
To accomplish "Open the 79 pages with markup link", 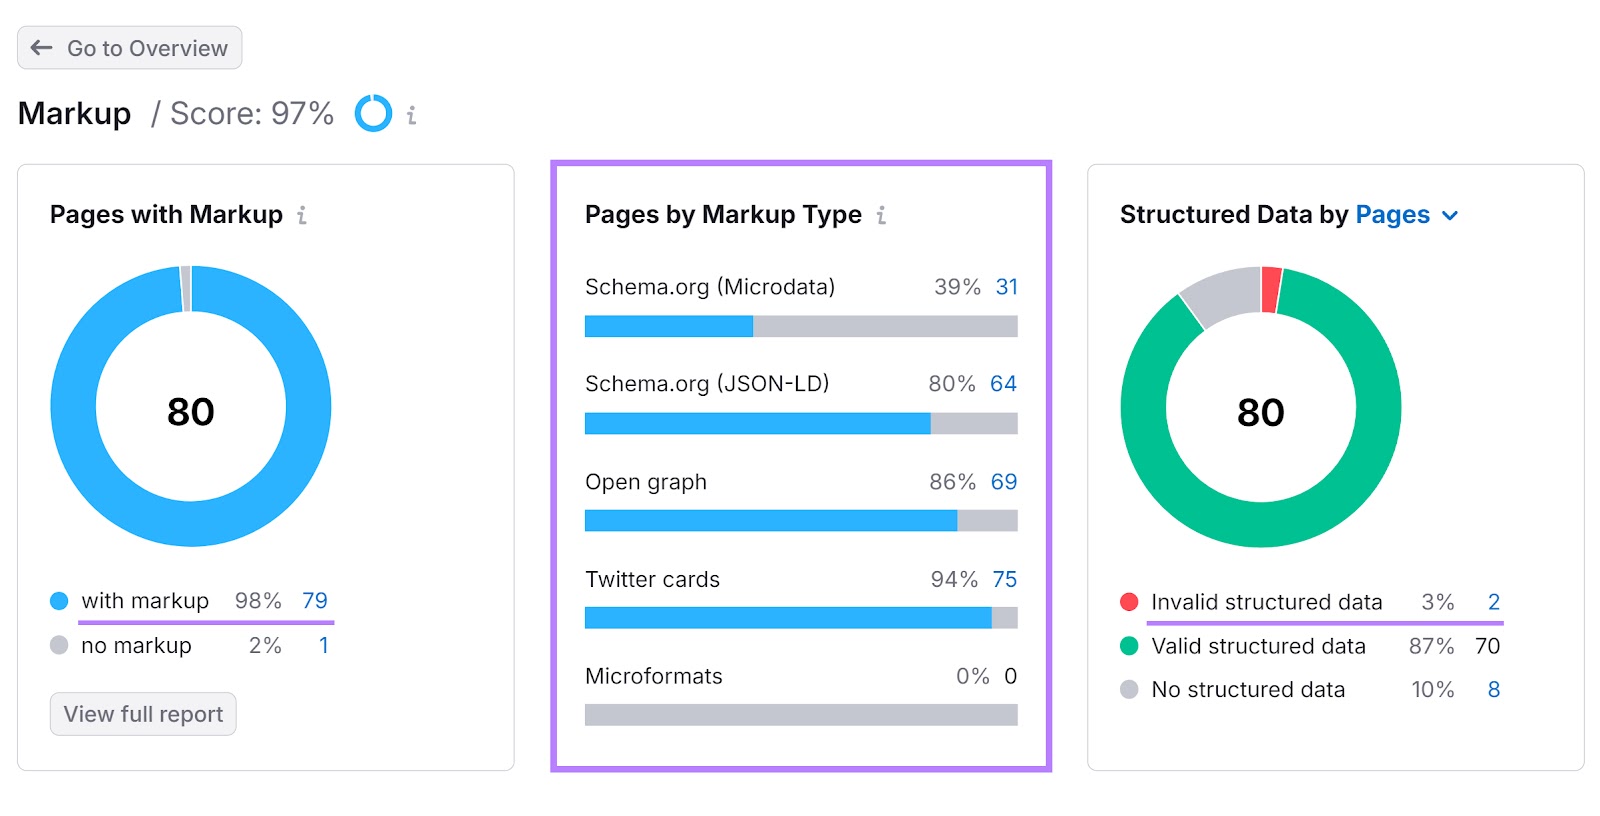I will [315, 601].
